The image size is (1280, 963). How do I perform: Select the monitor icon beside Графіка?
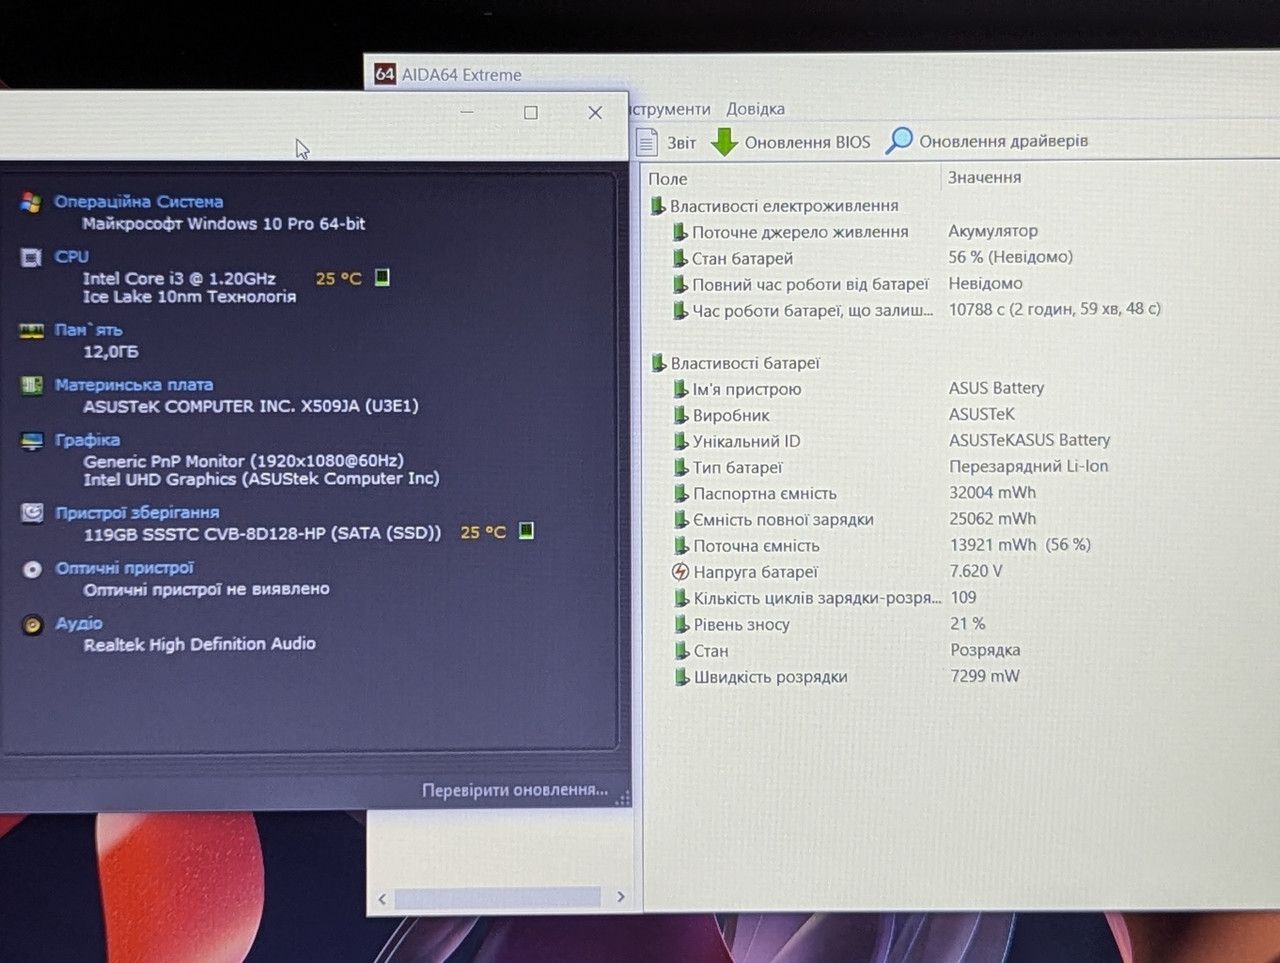point(32,440)
